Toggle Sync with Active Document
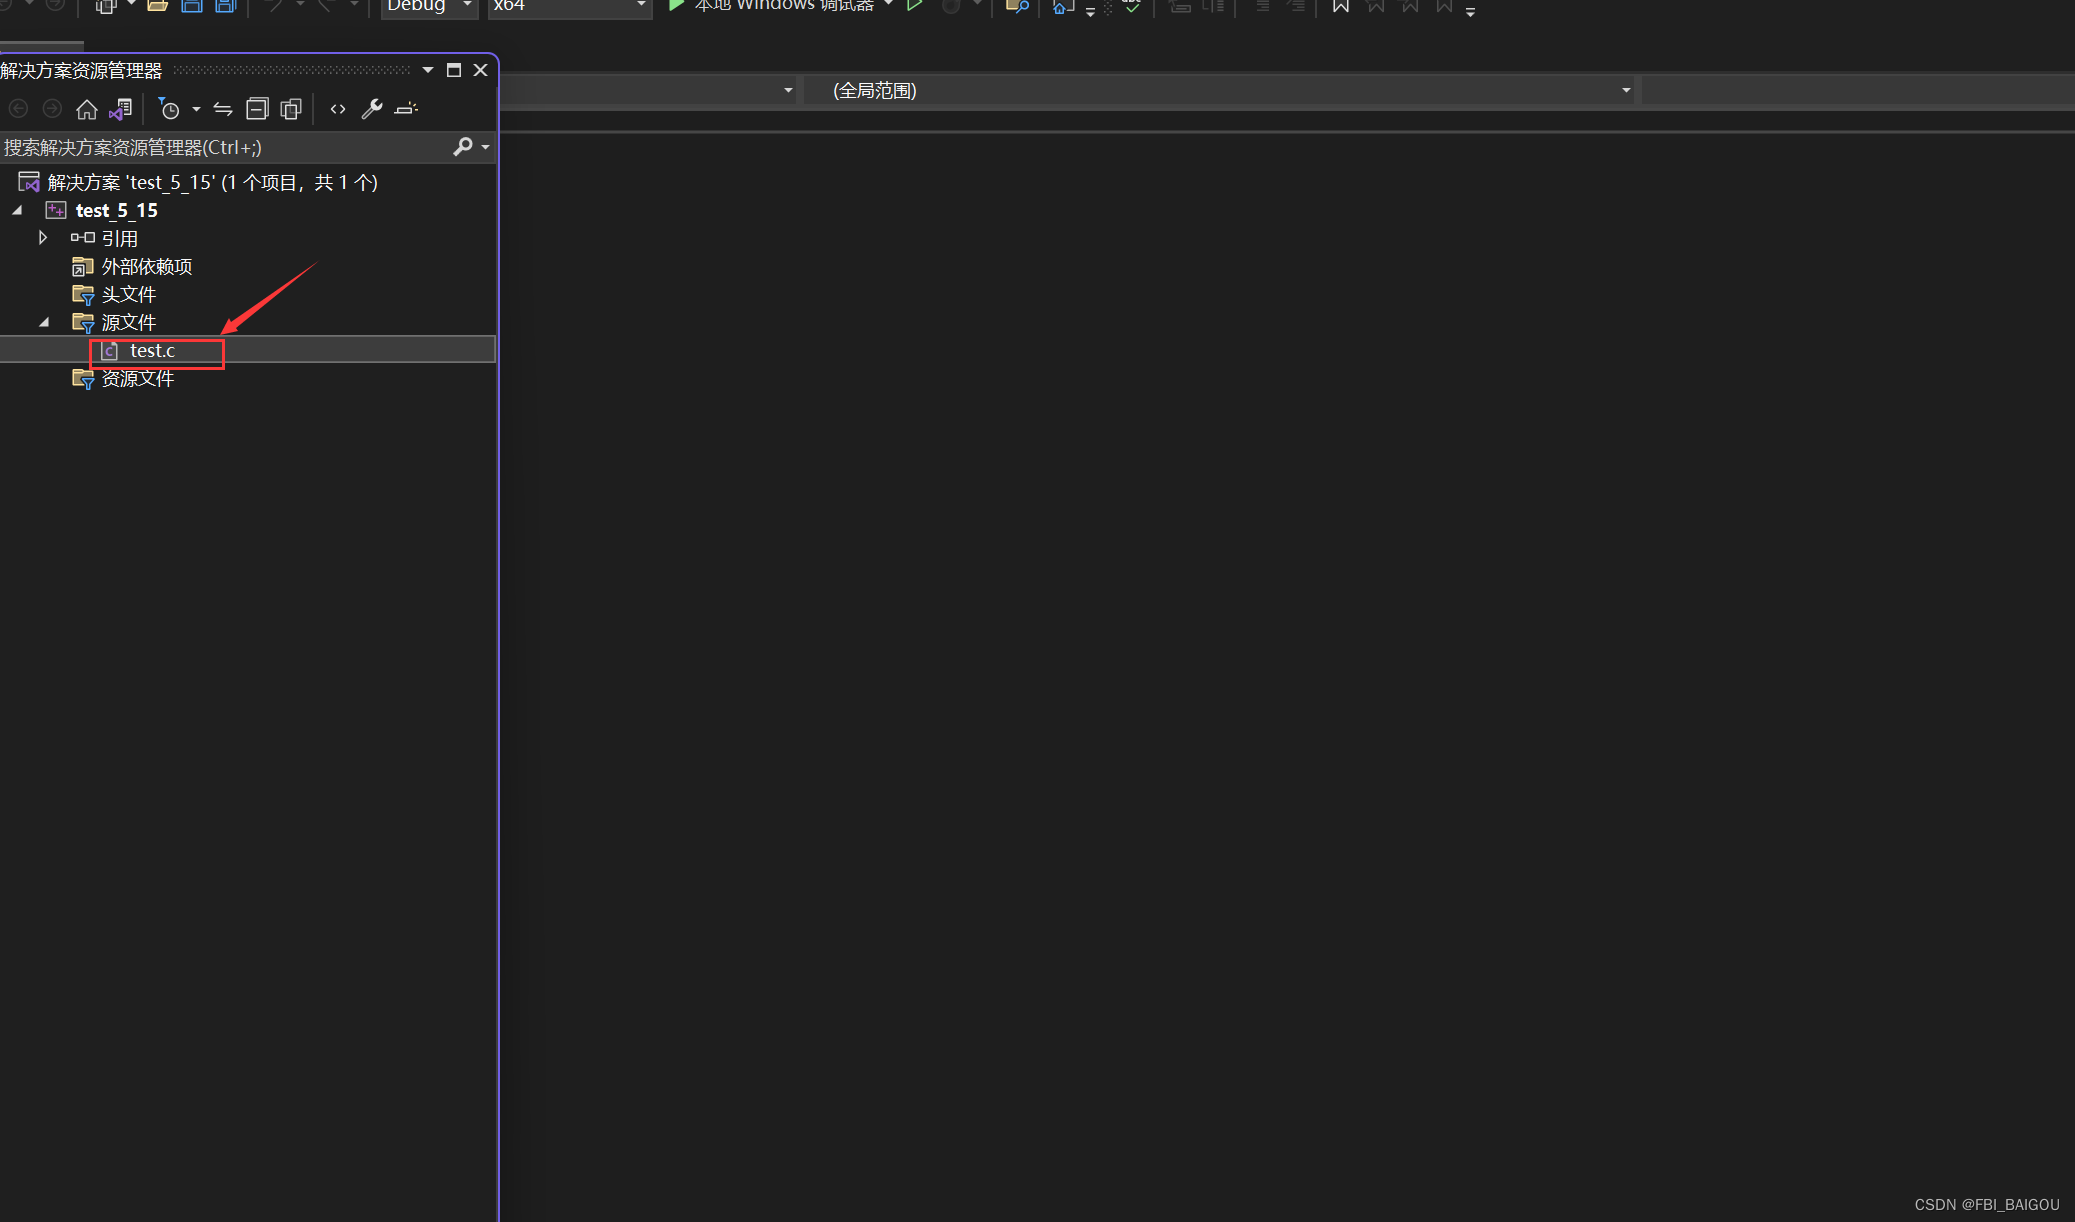This screenshot has width=2075, height=1222. [x=223, y=109]
